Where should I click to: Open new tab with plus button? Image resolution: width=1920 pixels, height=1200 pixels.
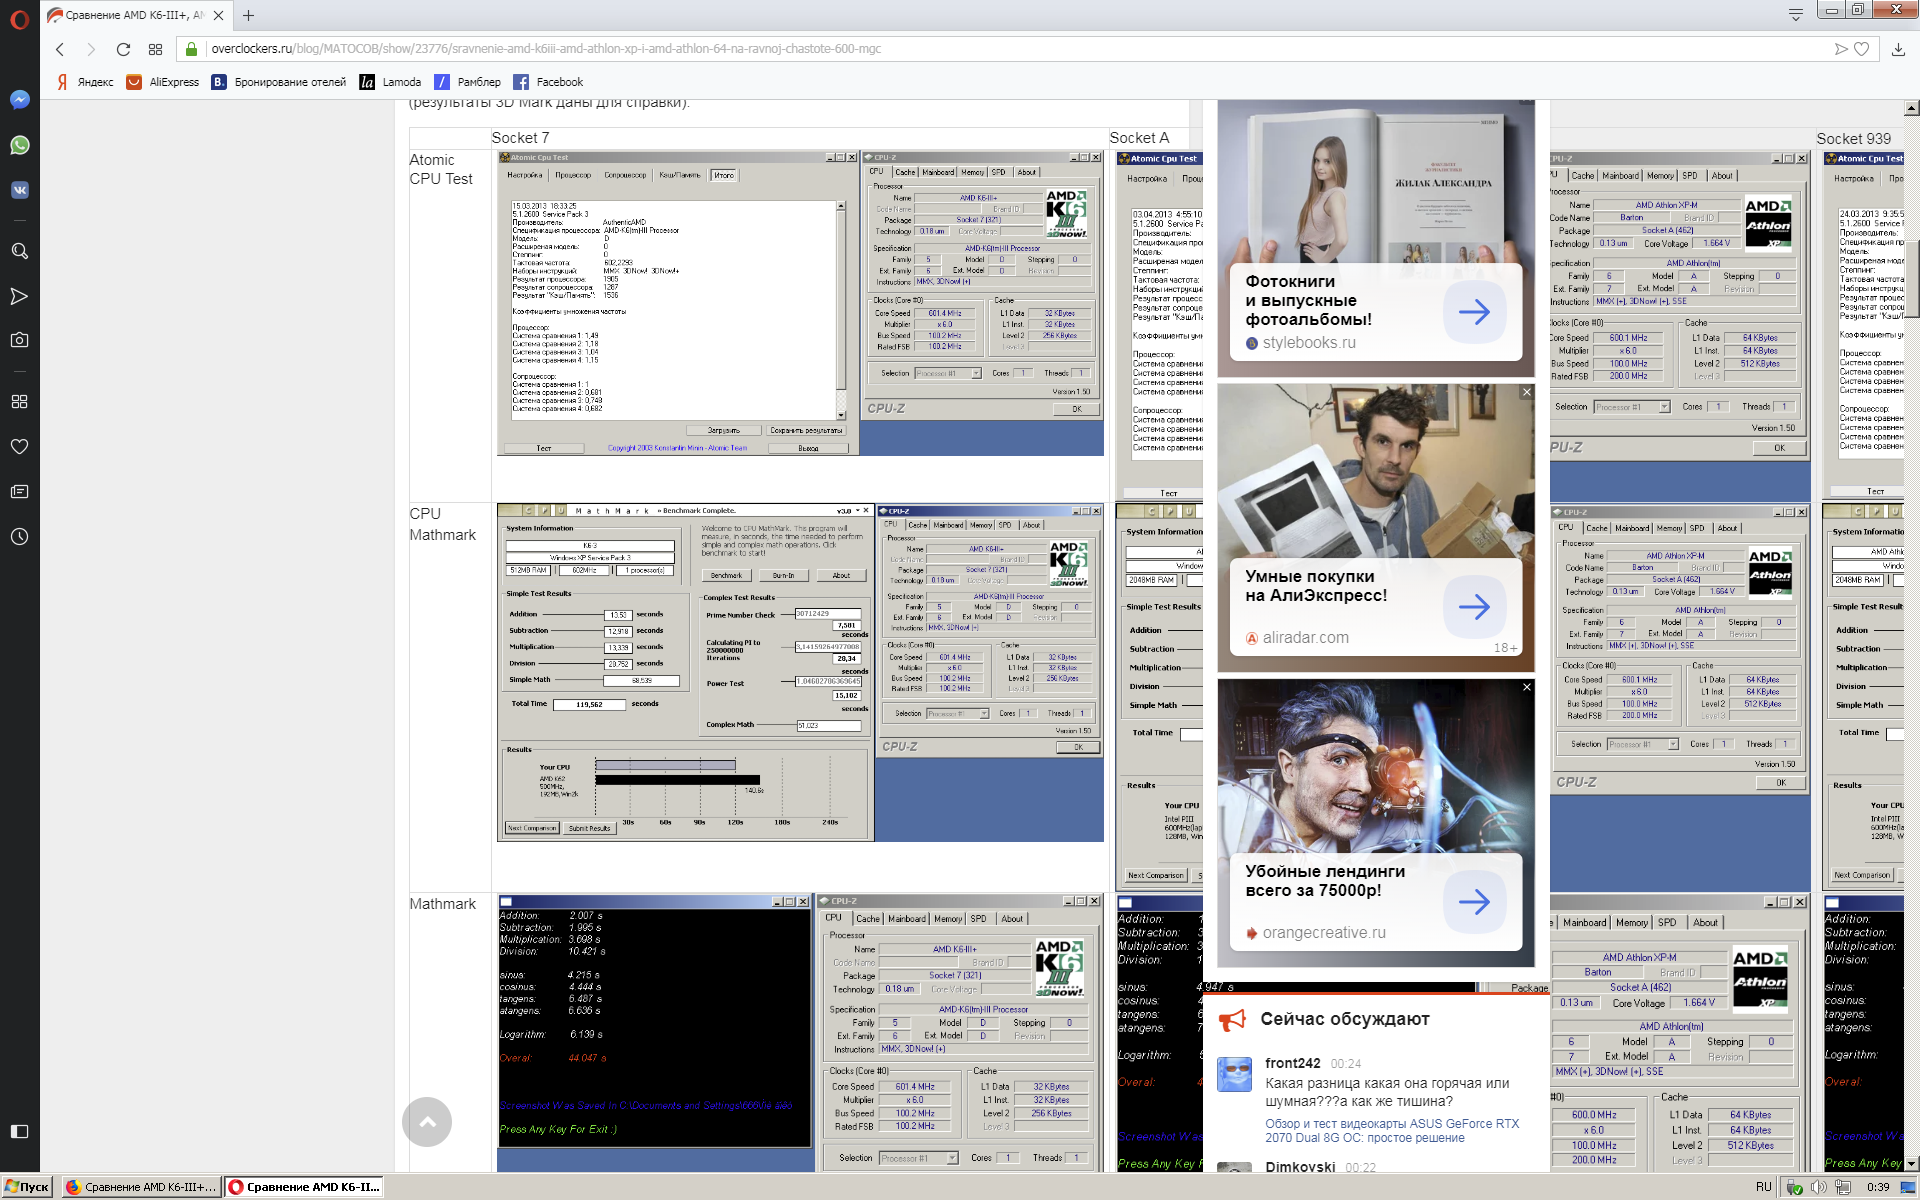click(249, 15)
